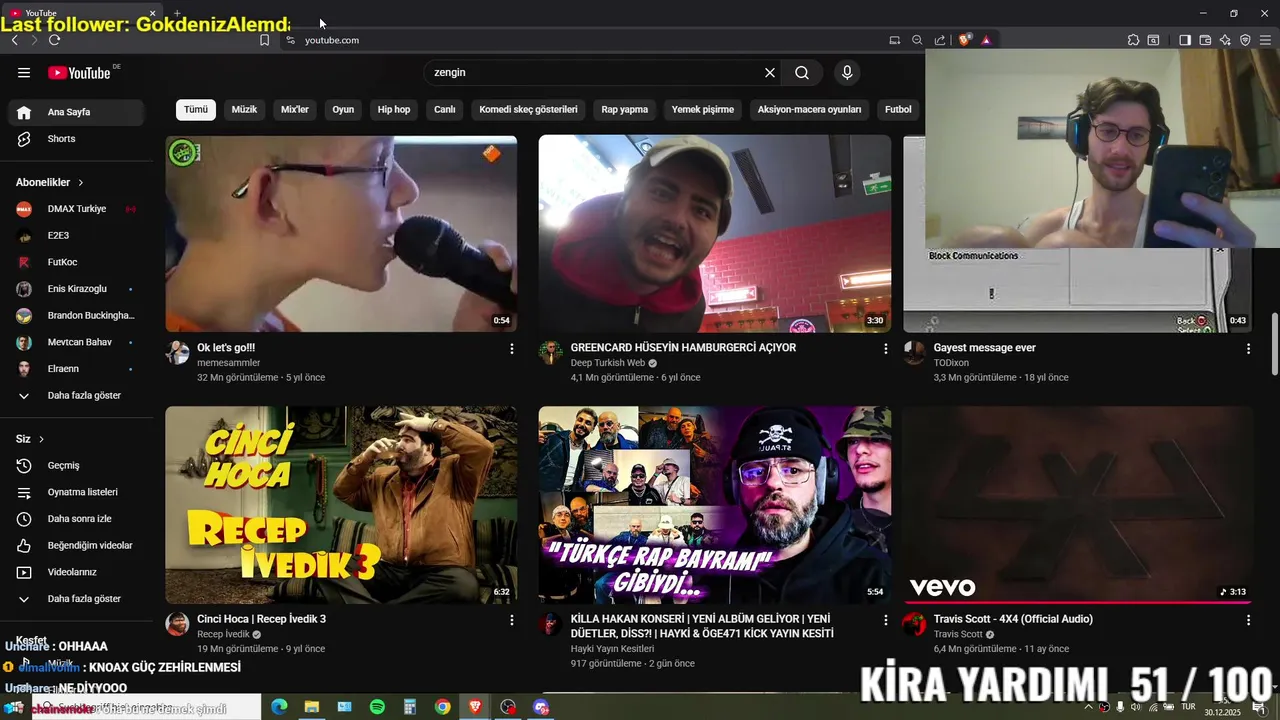Toggle the browser sidebar panel

coord(1184,40)
